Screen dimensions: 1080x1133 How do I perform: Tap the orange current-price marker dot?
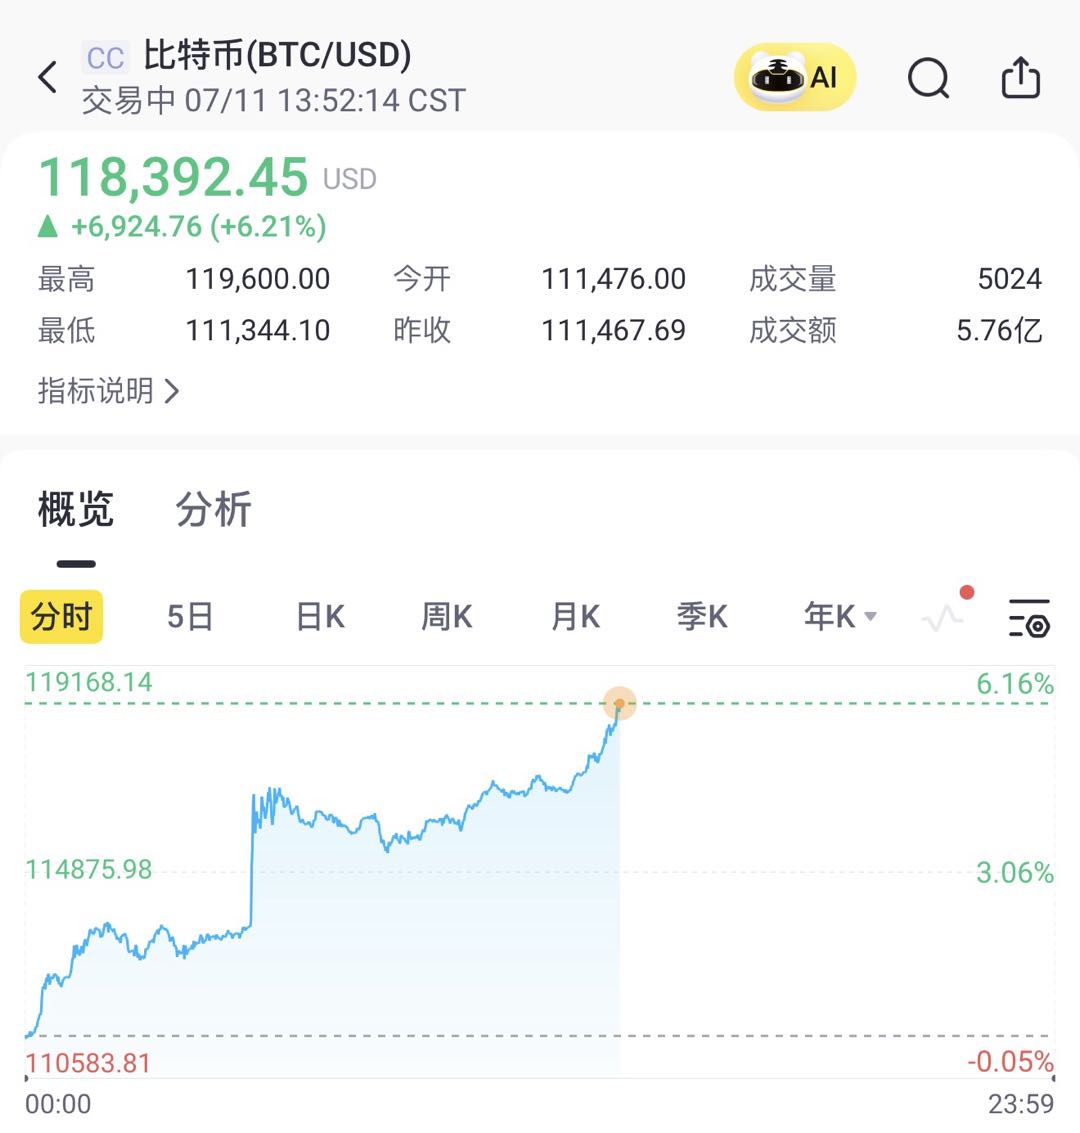pyautogui.click(x=620, y=704)
